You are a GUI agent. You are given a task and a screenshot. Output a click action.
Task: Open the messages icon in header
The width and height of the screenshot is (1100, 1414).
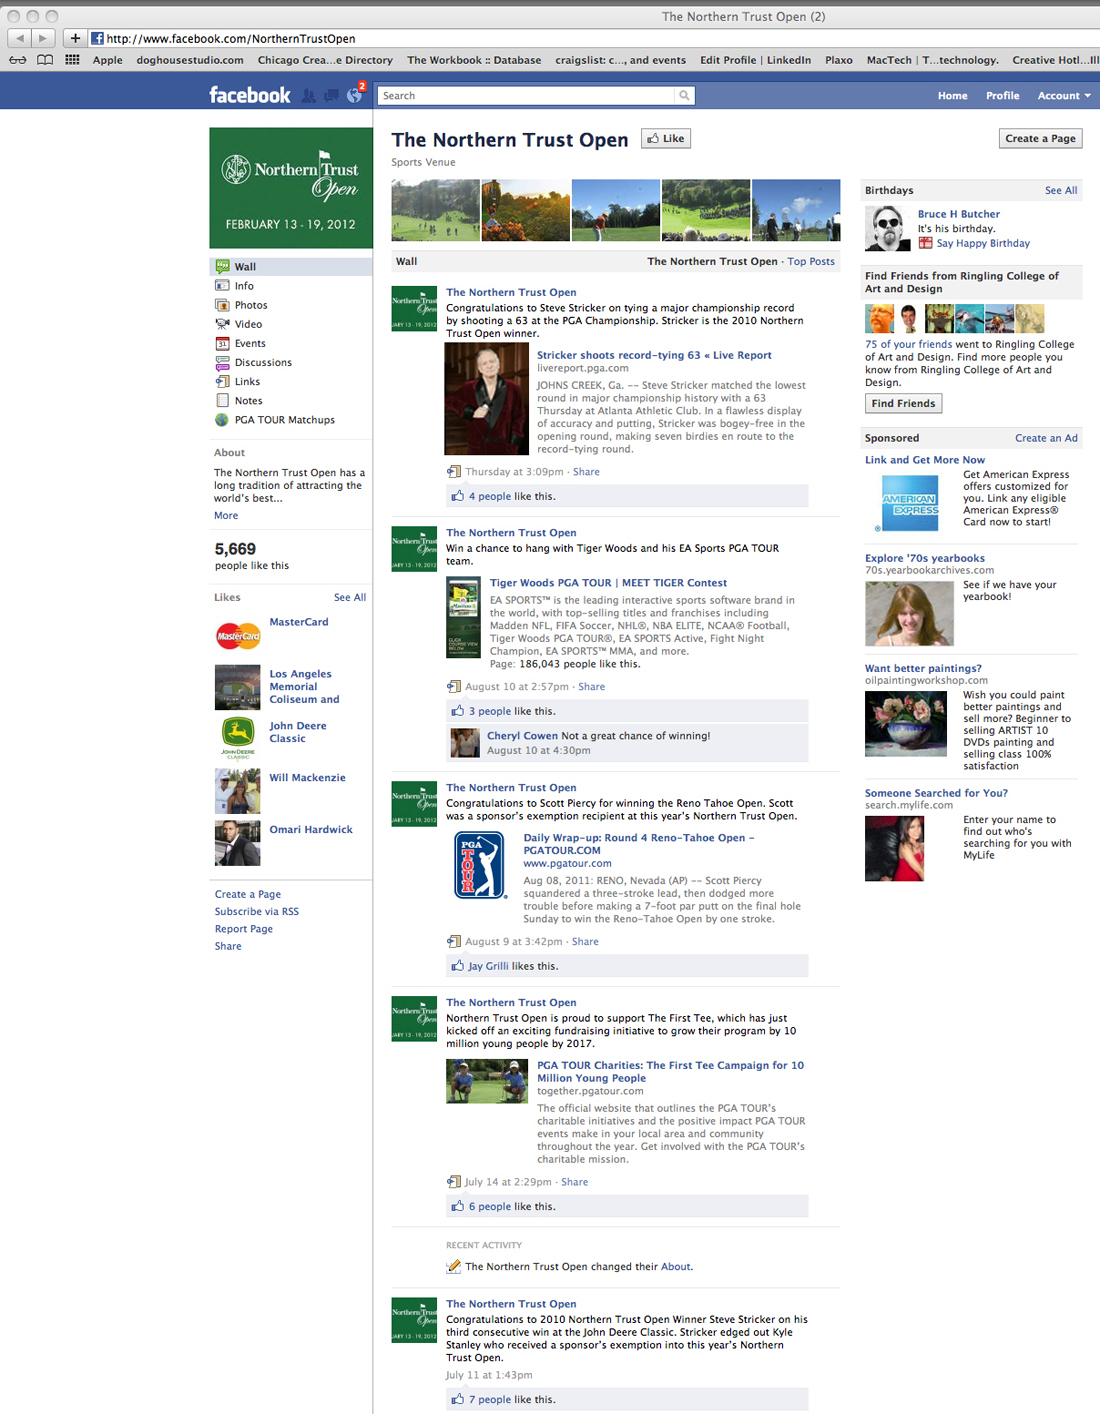(x=331, y=96)
